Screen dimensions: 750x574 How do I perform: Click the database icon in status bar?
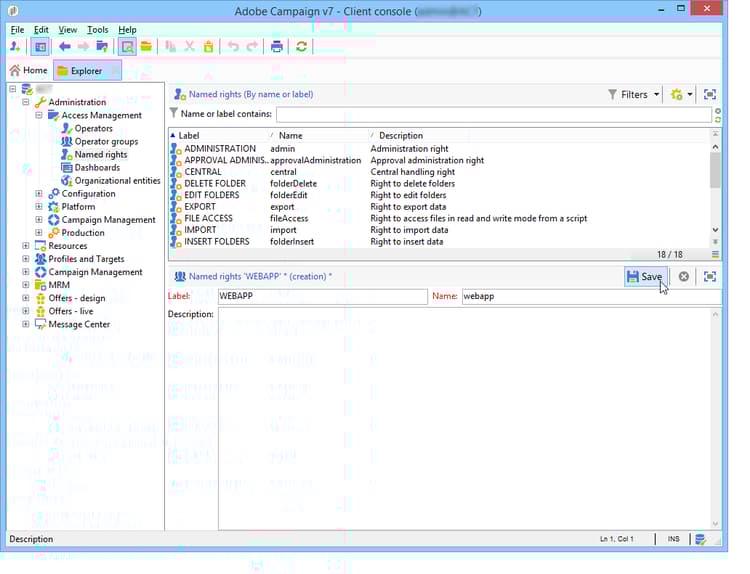pyautogui.click(x=700, y=539)
